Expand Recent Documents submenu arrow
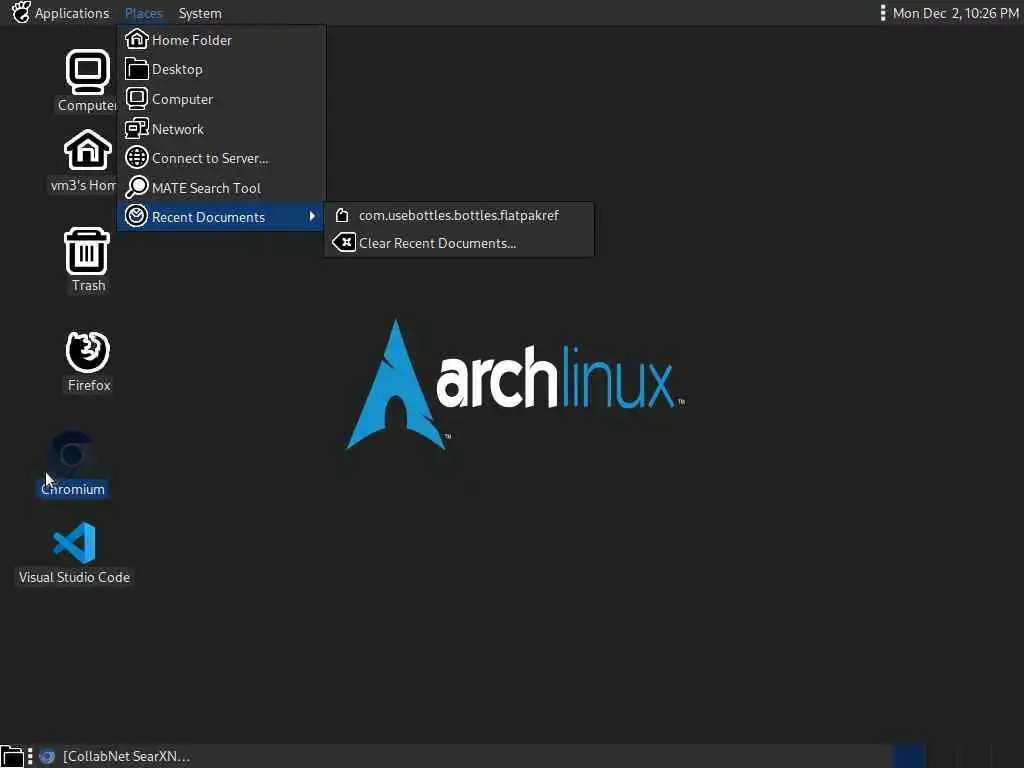Screen dimensions: 1024x768 [x=312, y=216]
